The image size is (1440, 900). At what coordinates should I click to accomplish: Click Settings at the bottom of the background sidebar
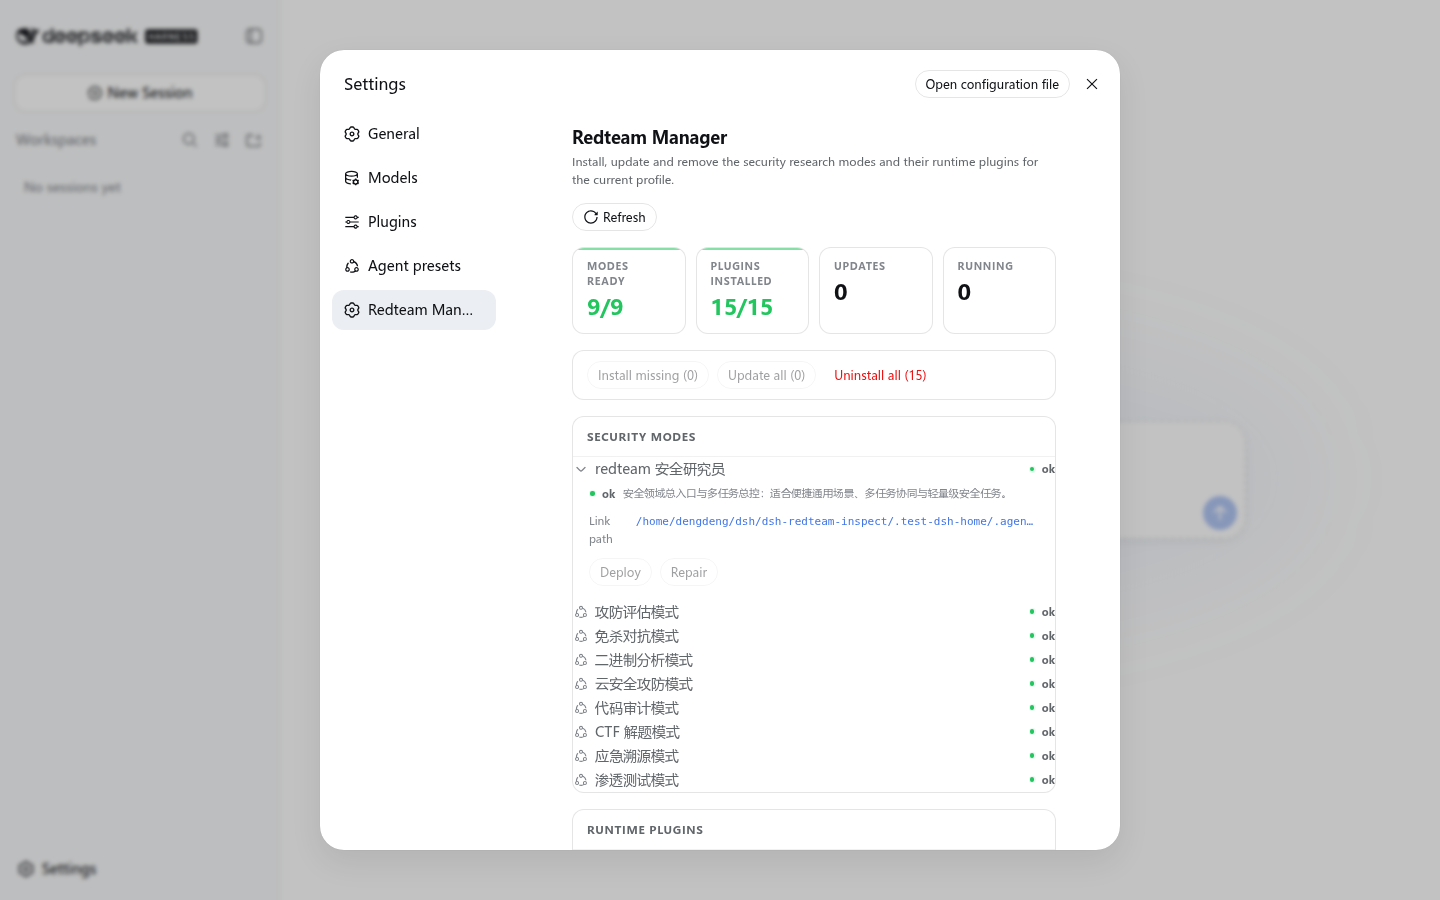(58, 869)
